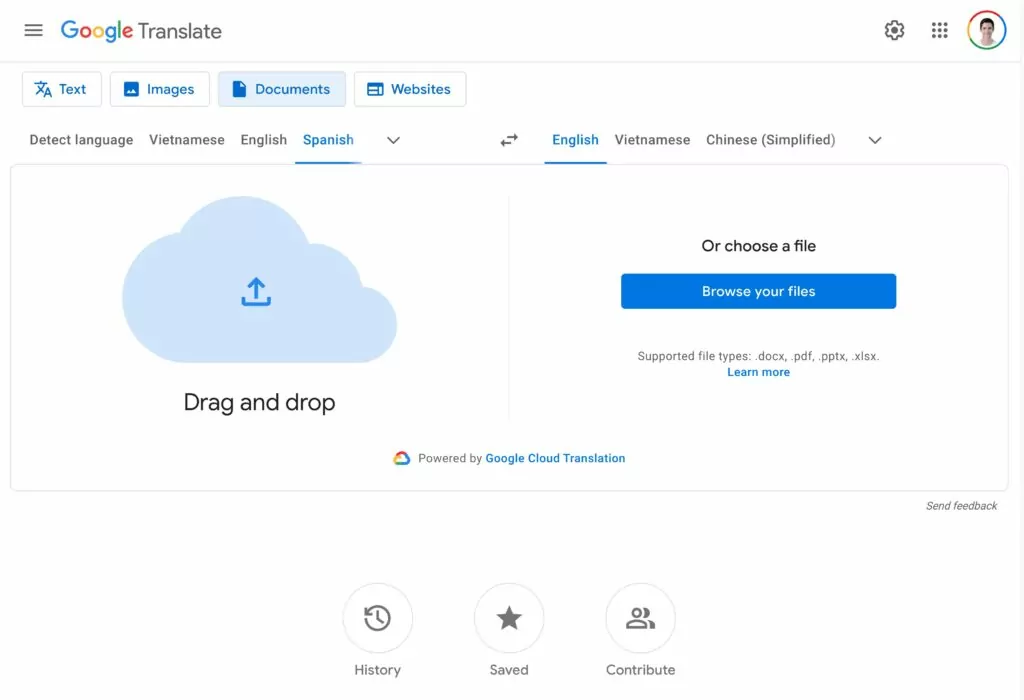
Task: Switch to Images translation mode
Action: coord(159,89)
